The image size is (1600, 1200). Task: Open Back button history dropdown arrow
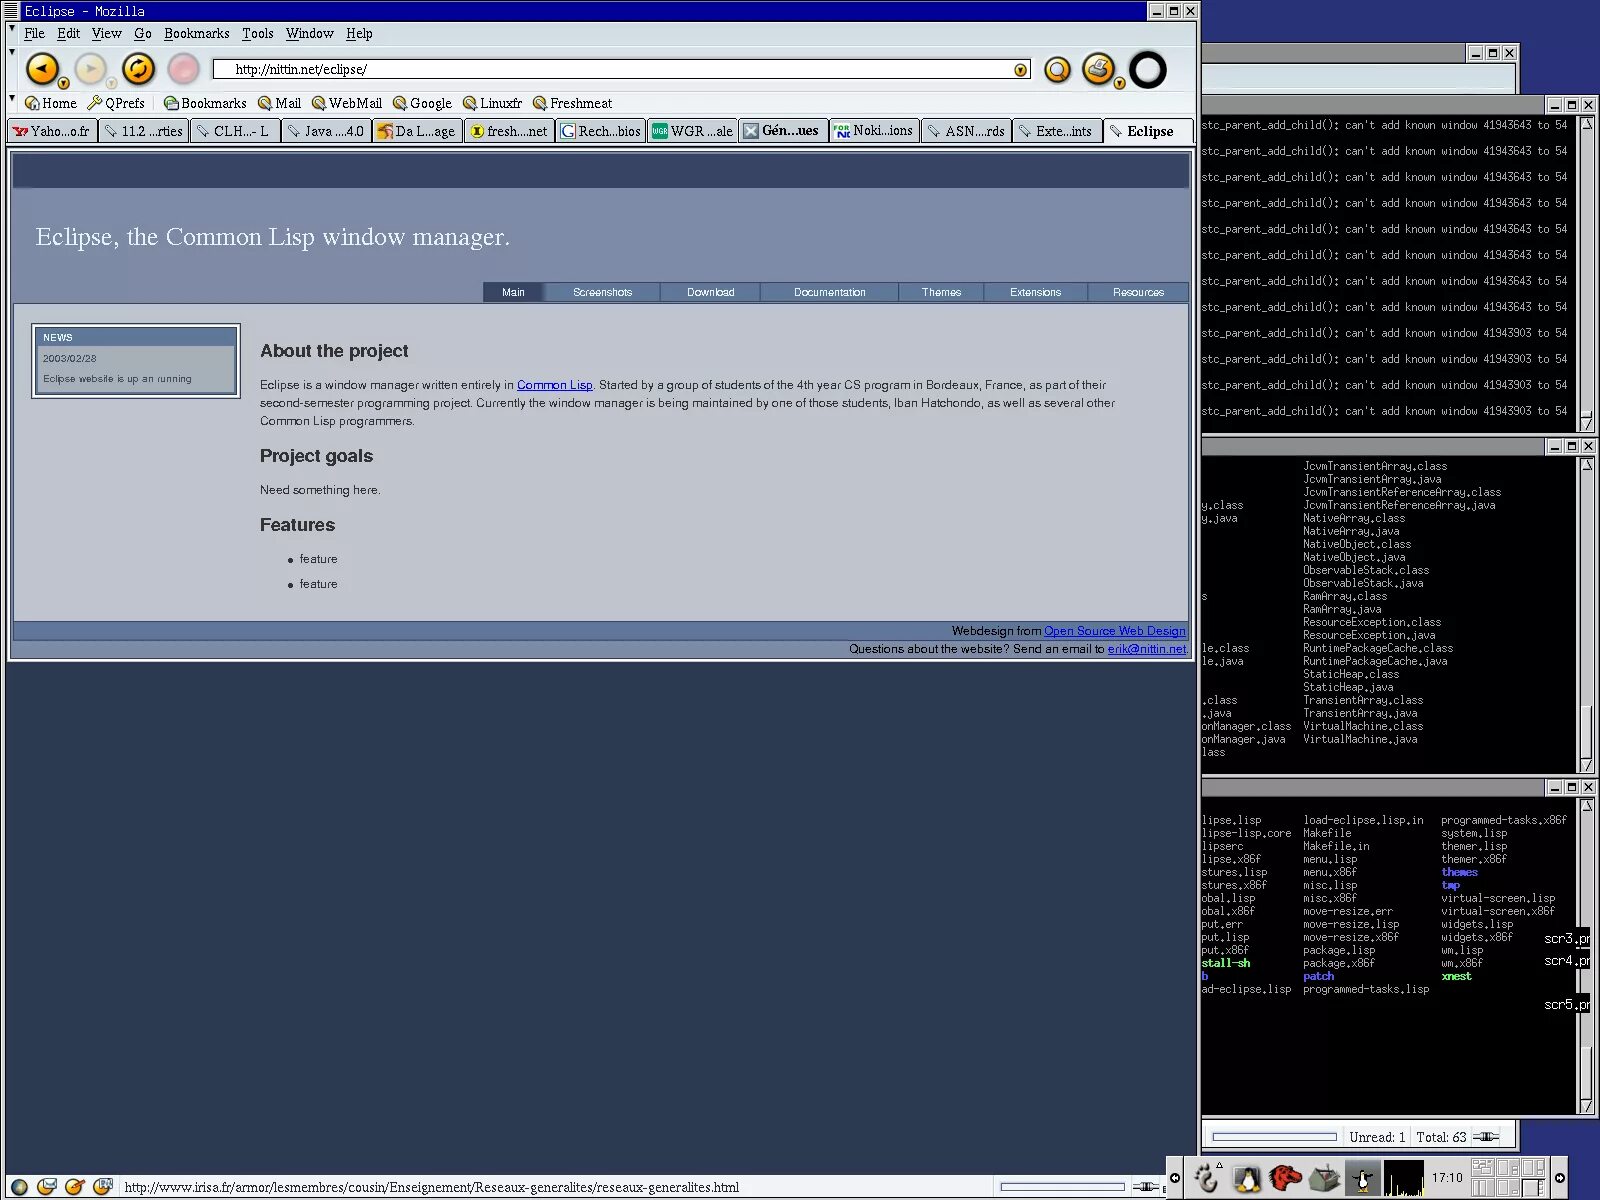point(63,84)
